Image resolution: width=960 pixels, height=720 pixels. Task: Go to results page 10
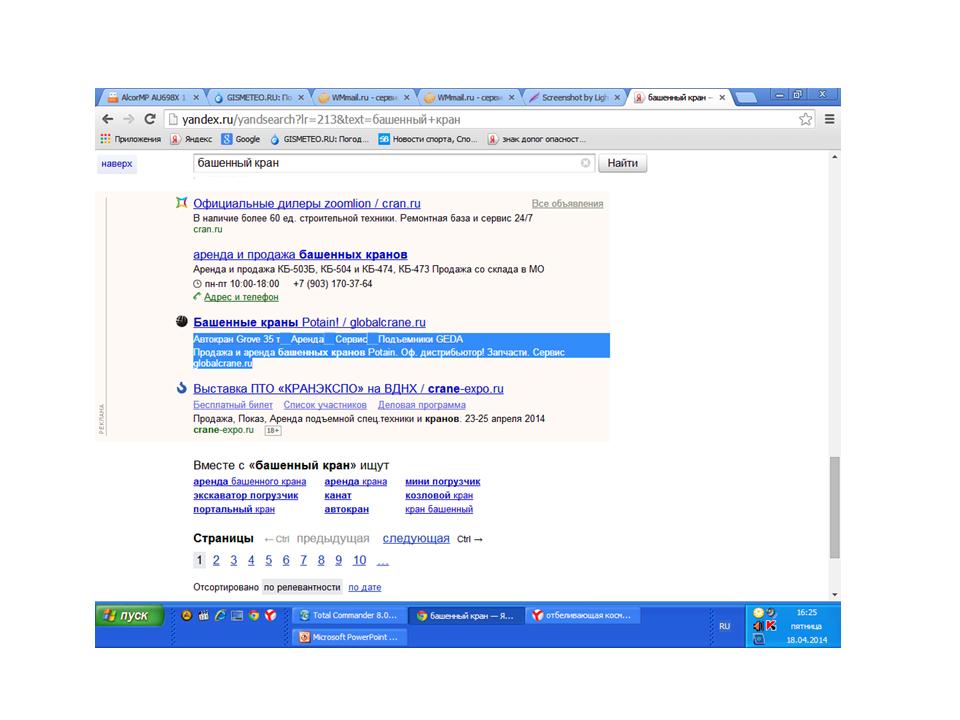[x=359, y=560]
